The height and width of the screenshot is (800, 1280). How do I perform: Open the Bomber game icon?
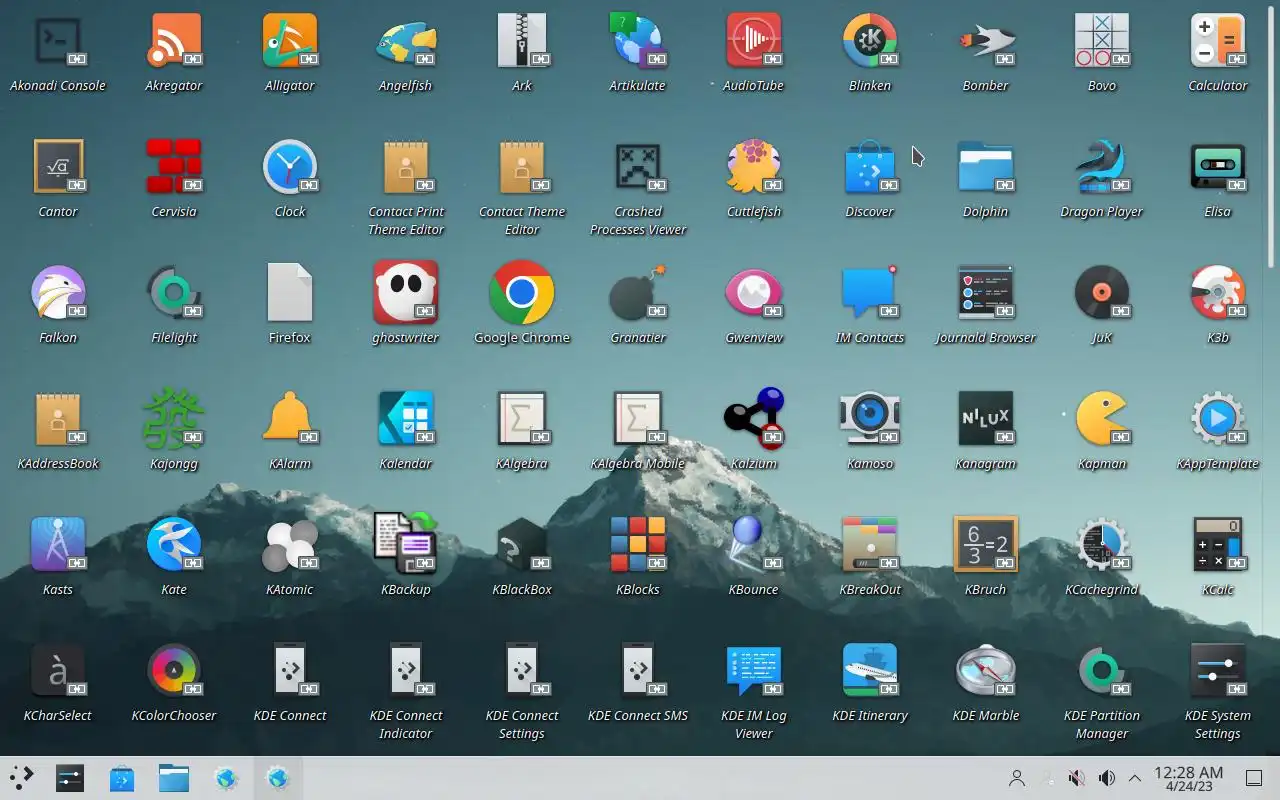coord(986,40)
